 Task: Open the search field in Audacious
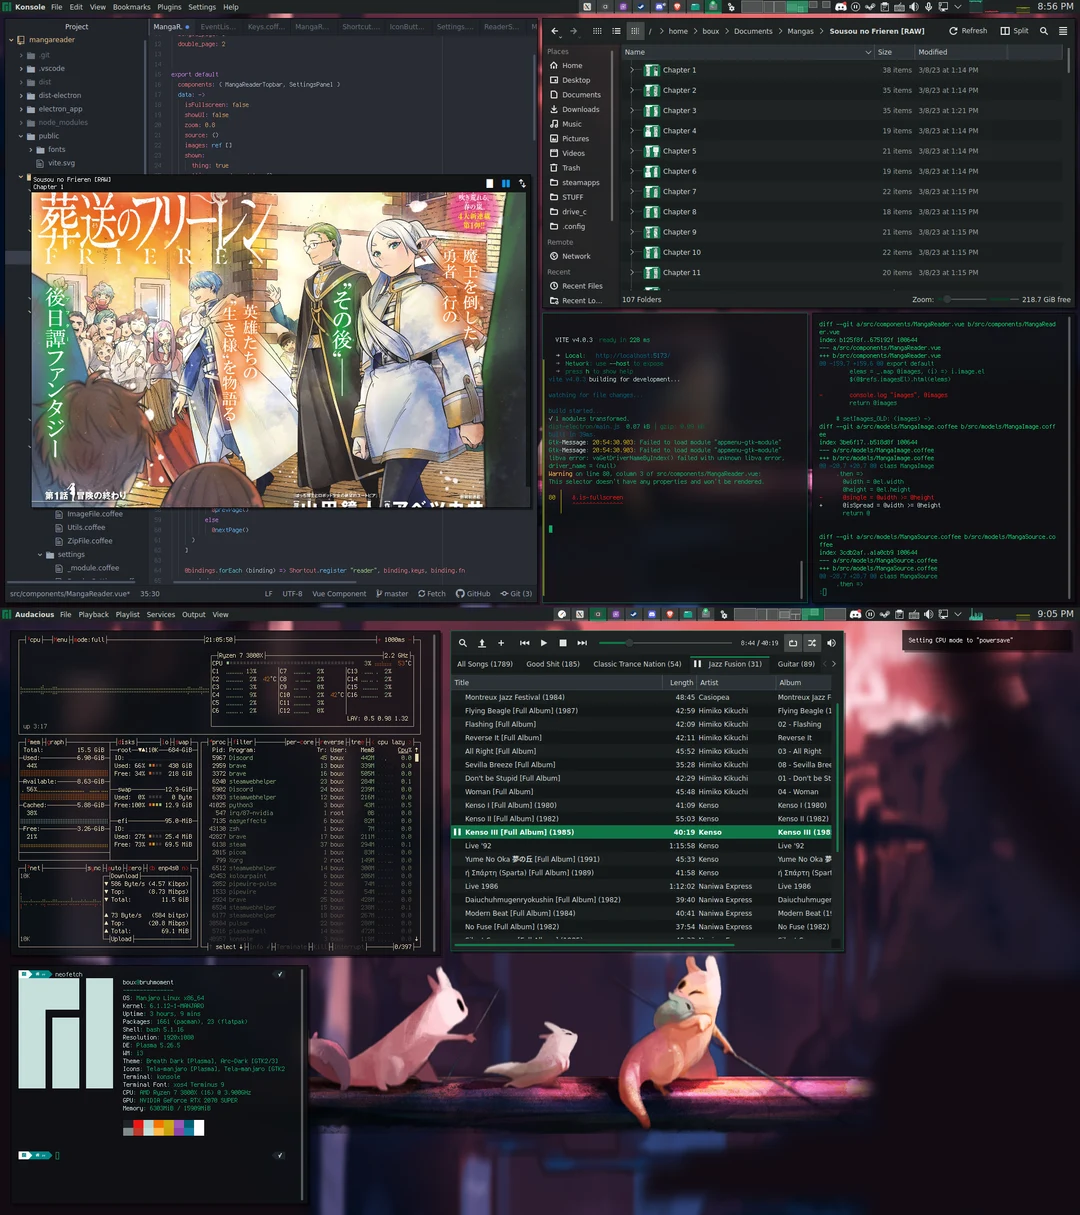click(x=462, y=643)
